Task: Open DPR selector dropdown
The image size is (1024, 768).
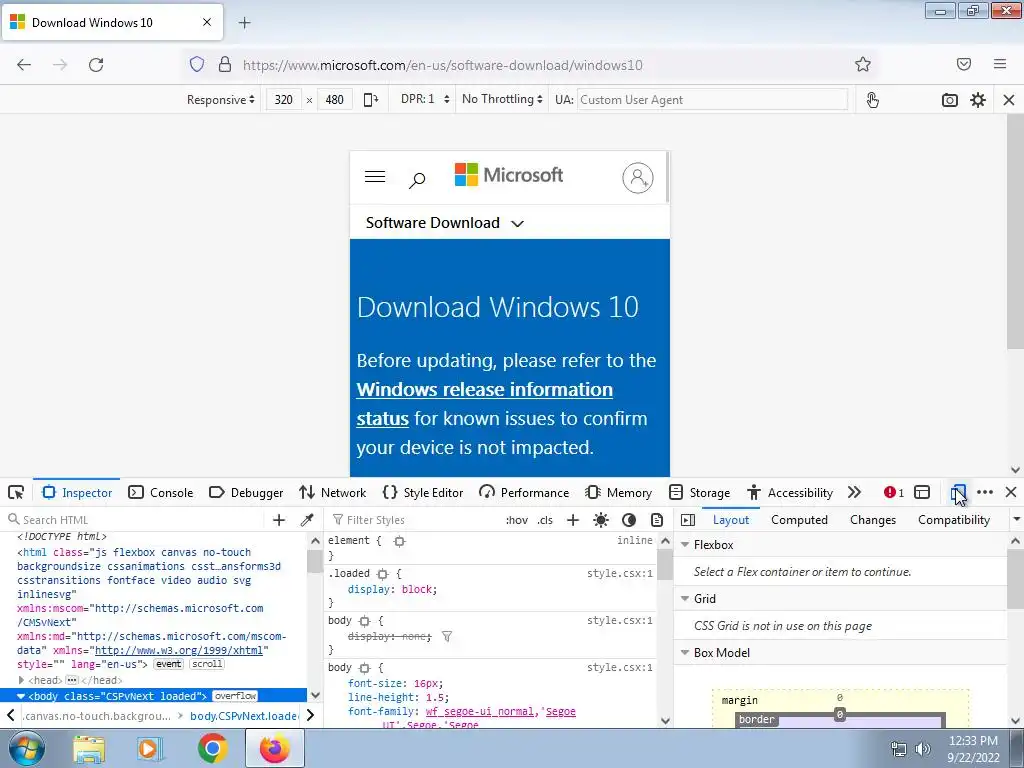Action: (424, 99)
